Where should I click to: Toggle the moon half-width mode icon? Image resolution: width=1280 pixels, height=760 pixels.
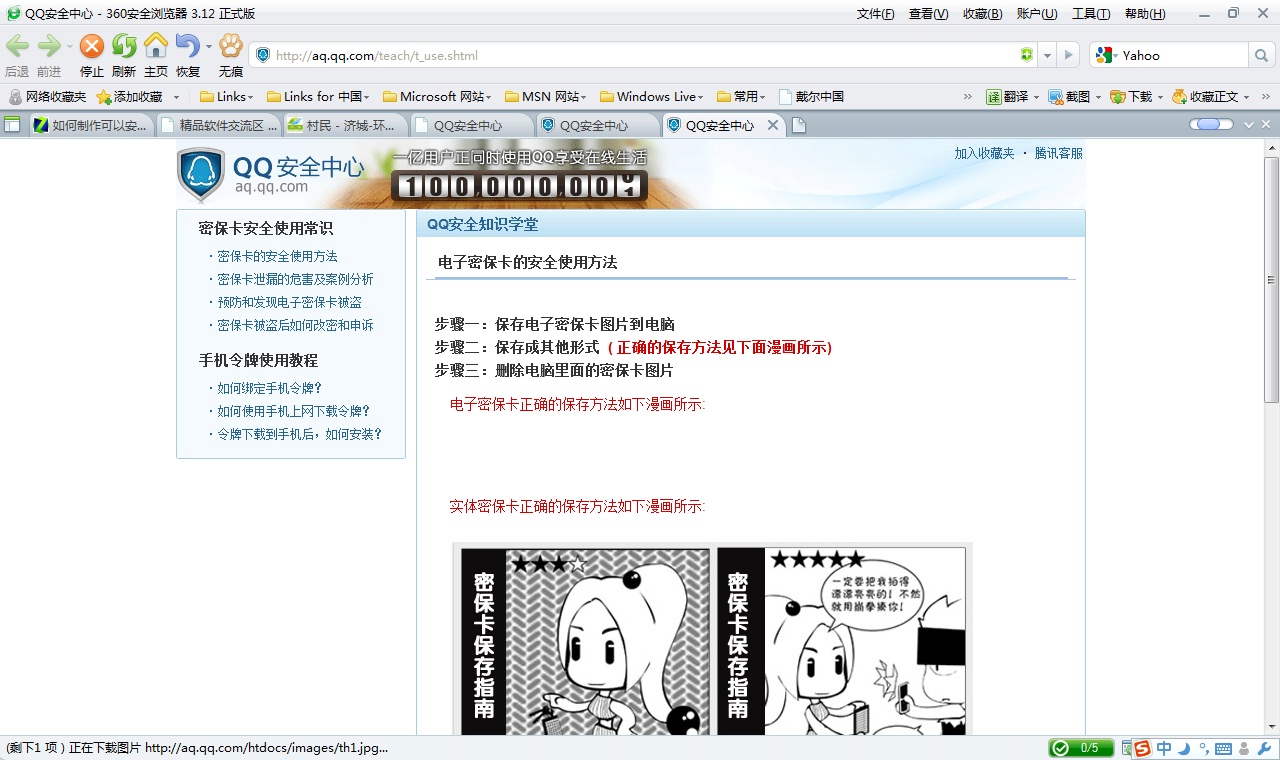[1184, 748]
